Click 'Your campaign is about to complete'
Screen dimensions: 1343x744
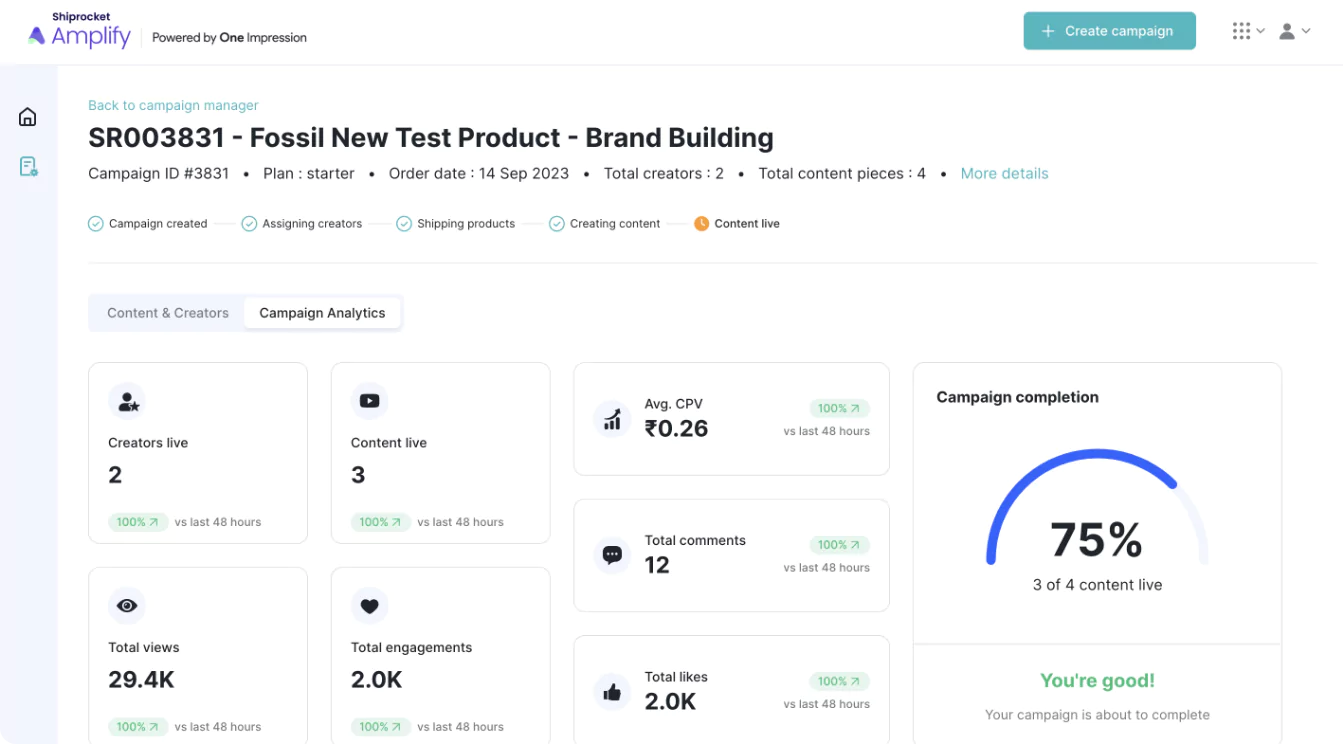tap(1097, 715)
